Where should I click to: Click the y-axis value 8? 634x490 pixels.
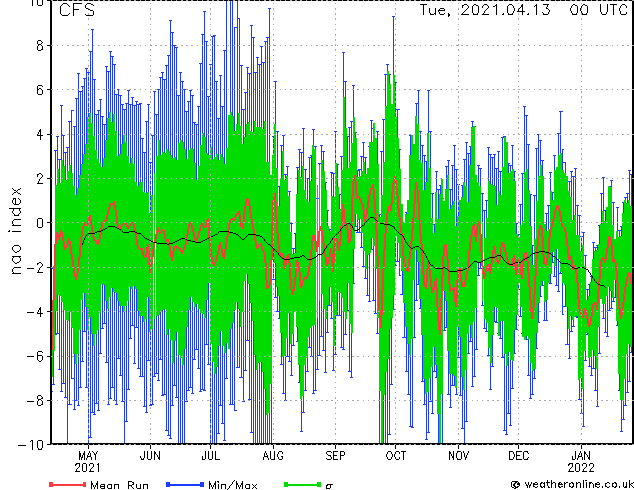pyautogui.click(x=40, y=46)
